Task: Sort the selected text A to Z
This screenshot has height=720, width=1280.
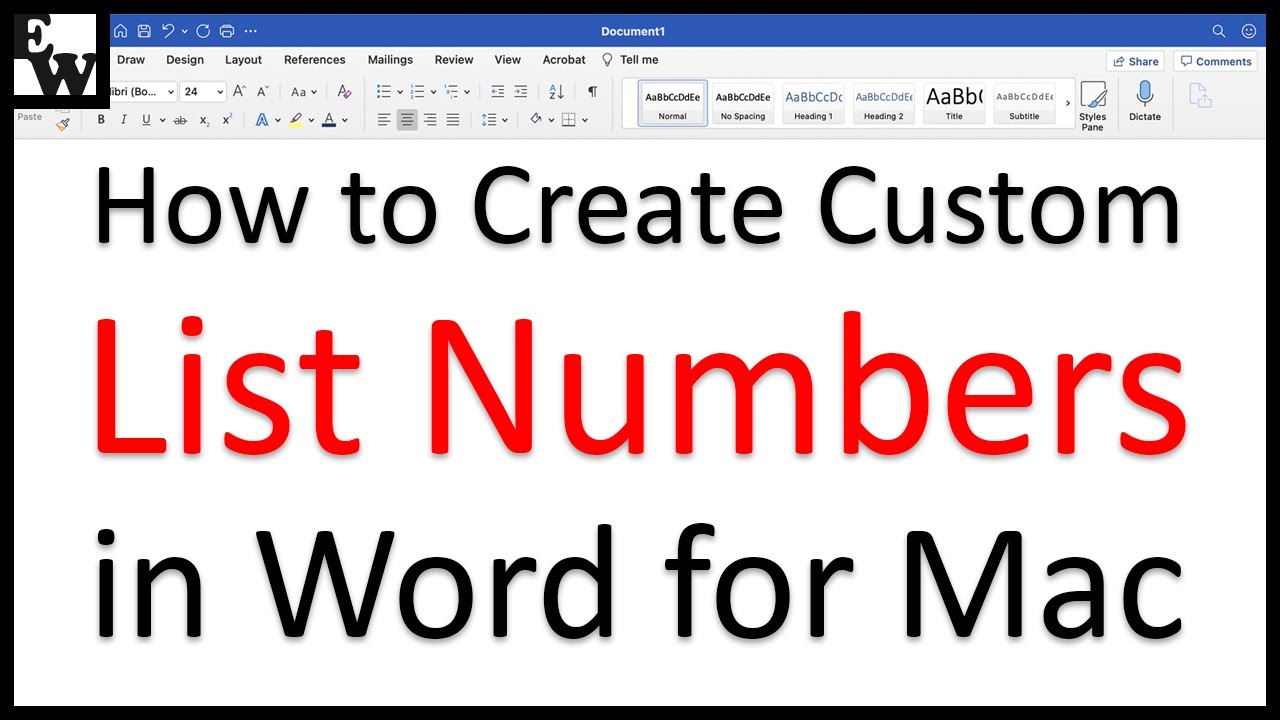Action: [557, 92]
